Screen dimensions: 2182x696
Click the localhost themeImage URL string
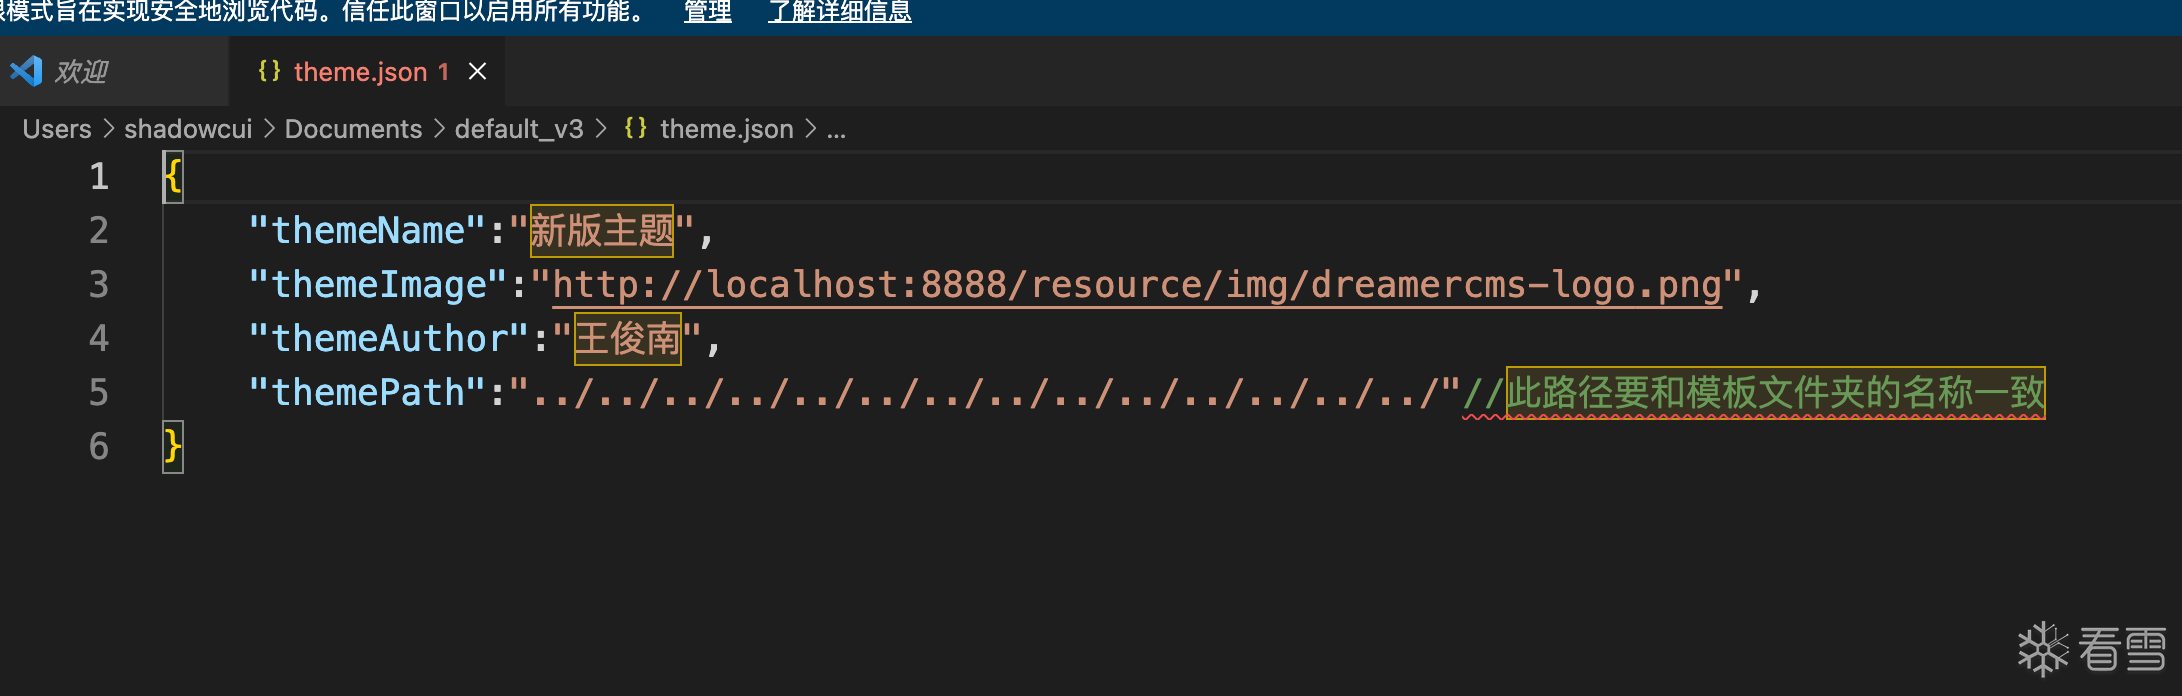1136,285
